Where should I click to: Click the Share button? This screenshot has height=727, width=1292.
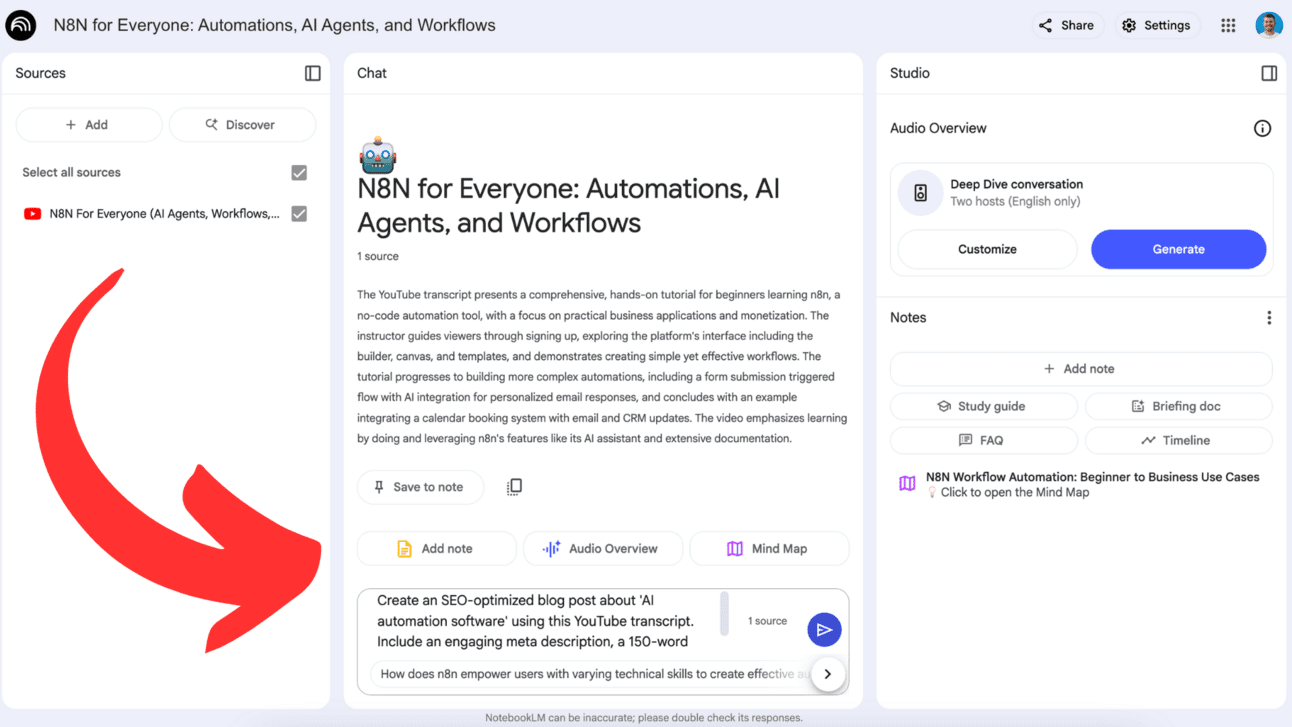click(x=1067, y=25)
